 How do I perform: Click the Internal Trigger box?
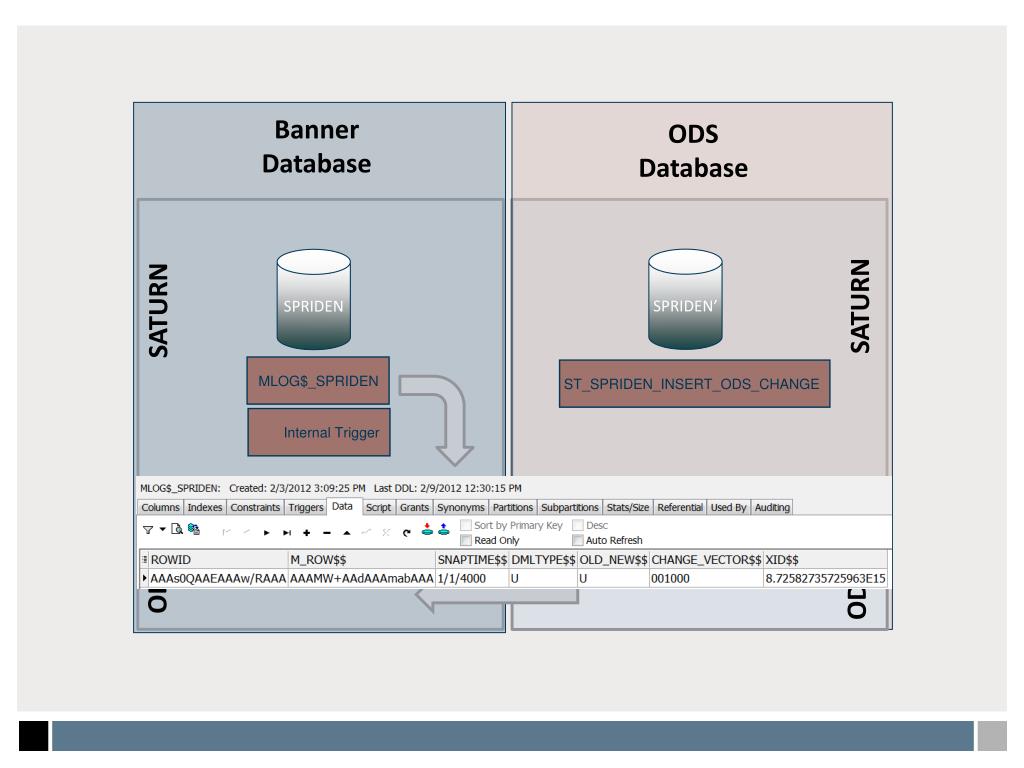(x=319, y=432)
